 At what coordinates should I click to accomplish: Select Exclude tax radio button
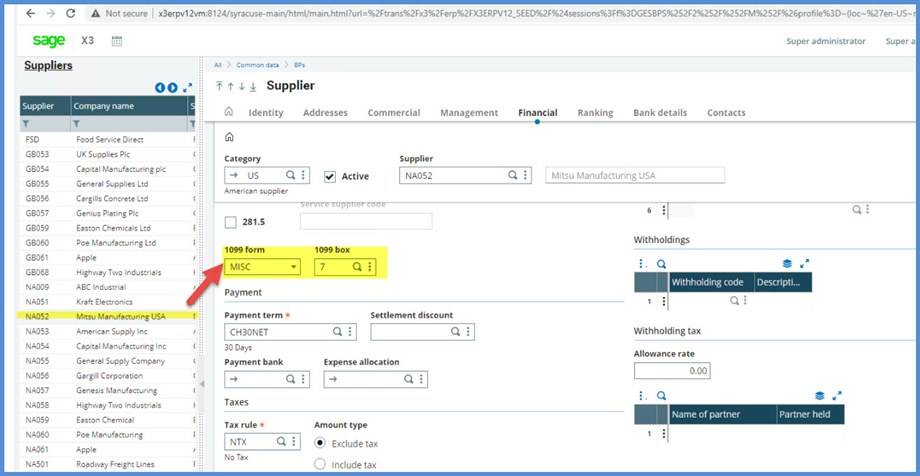(x=320, y=443)
